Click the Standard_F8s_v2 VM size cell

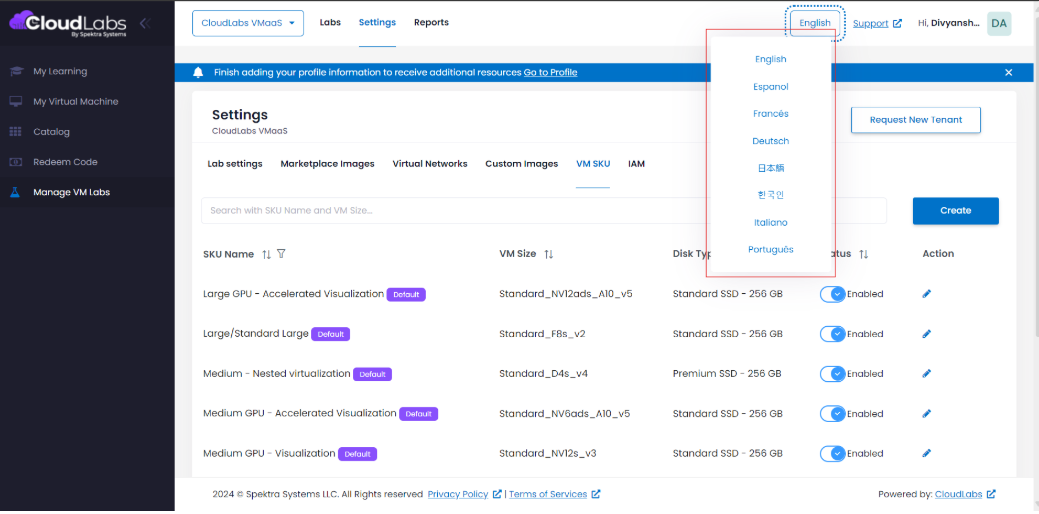[542, 334]
